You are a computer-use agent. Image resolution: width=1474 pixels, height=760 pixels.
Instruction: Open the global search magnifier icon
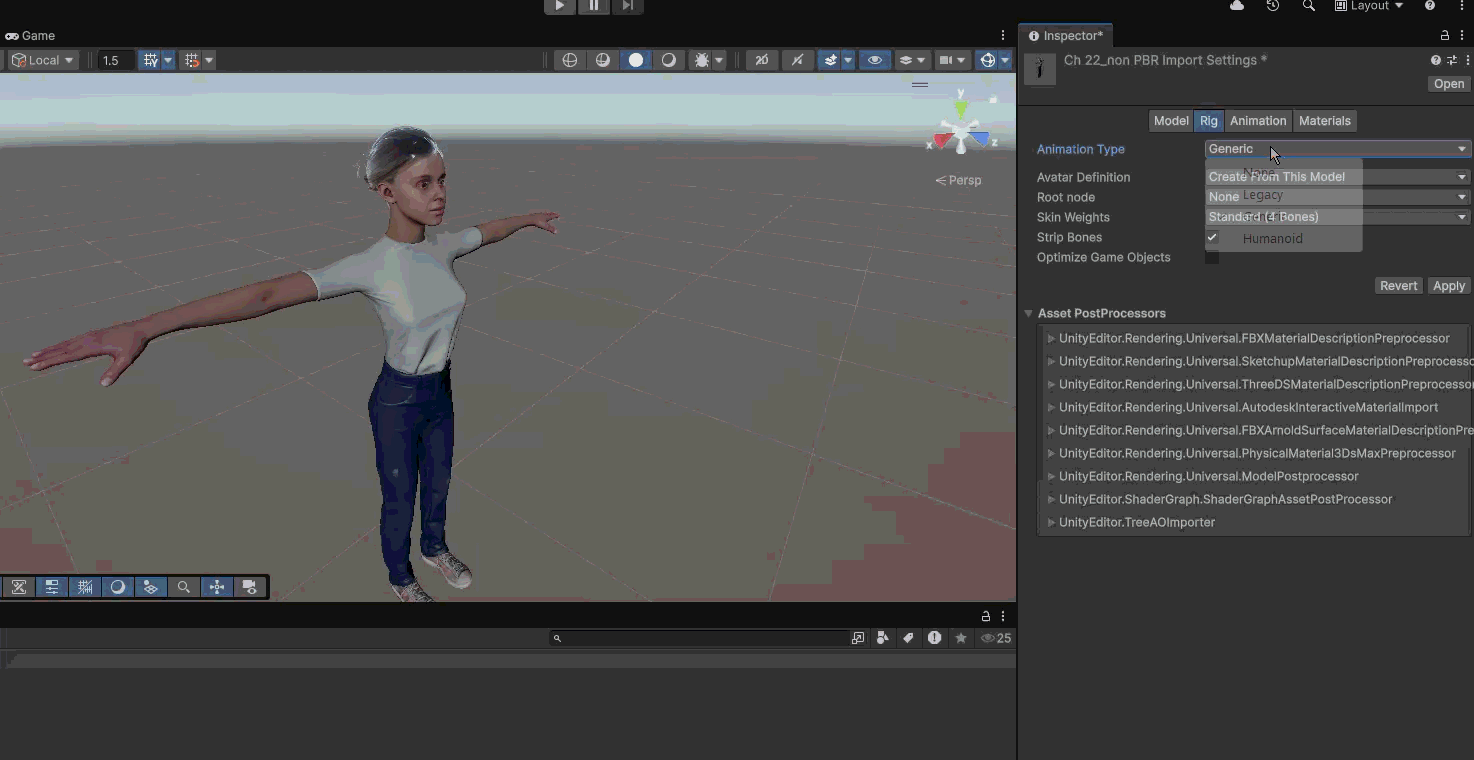[x=1308, y=6]
